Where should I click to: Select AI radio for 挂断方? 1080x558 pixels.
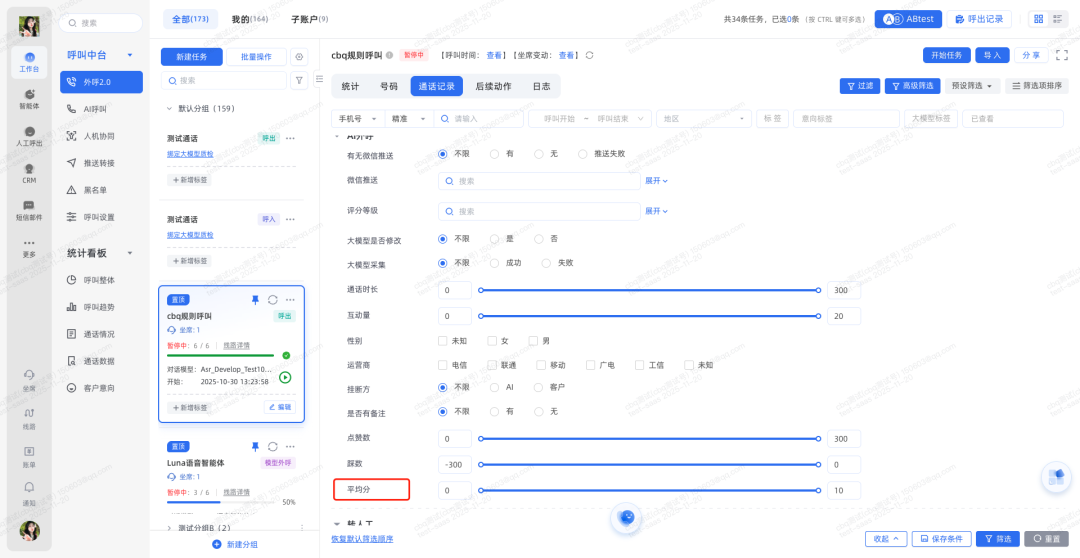click(494, 387)
